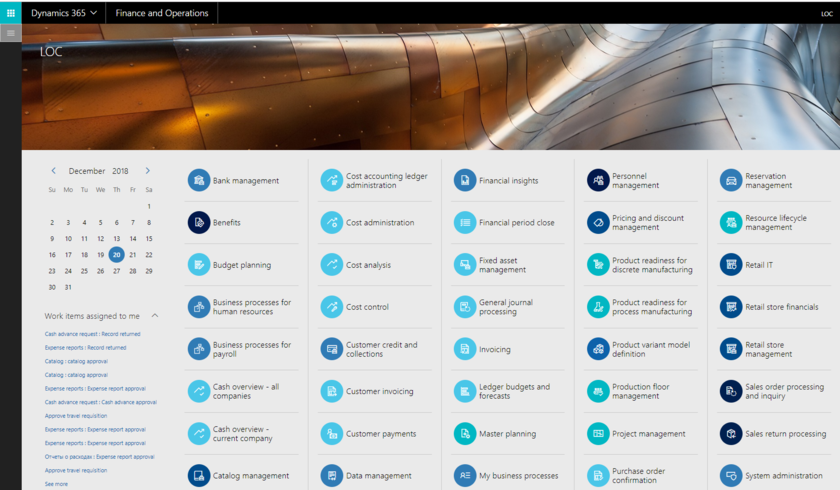Go to next month in calendar
Viewport: 840px width, 490px height.
tap(148, 171)
